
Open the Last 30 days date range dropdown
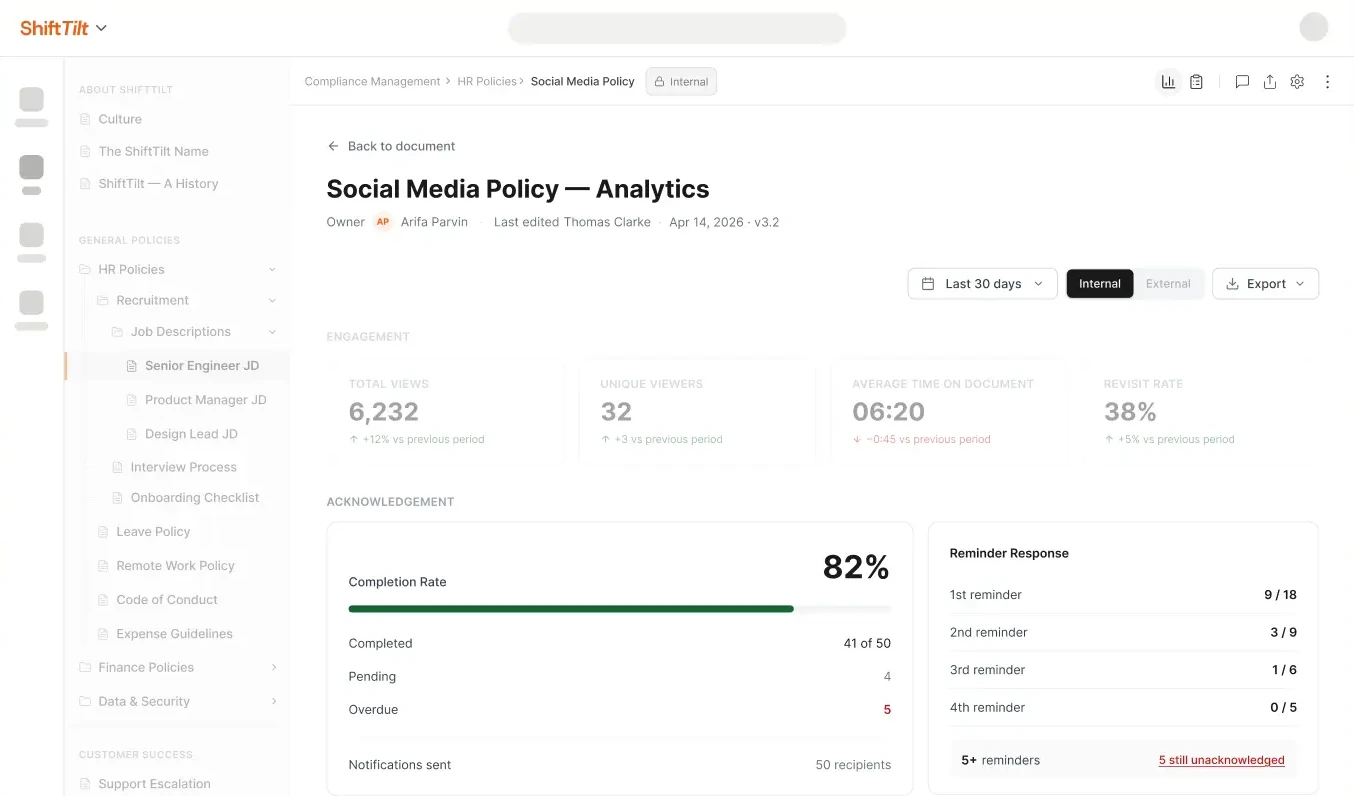982,284
